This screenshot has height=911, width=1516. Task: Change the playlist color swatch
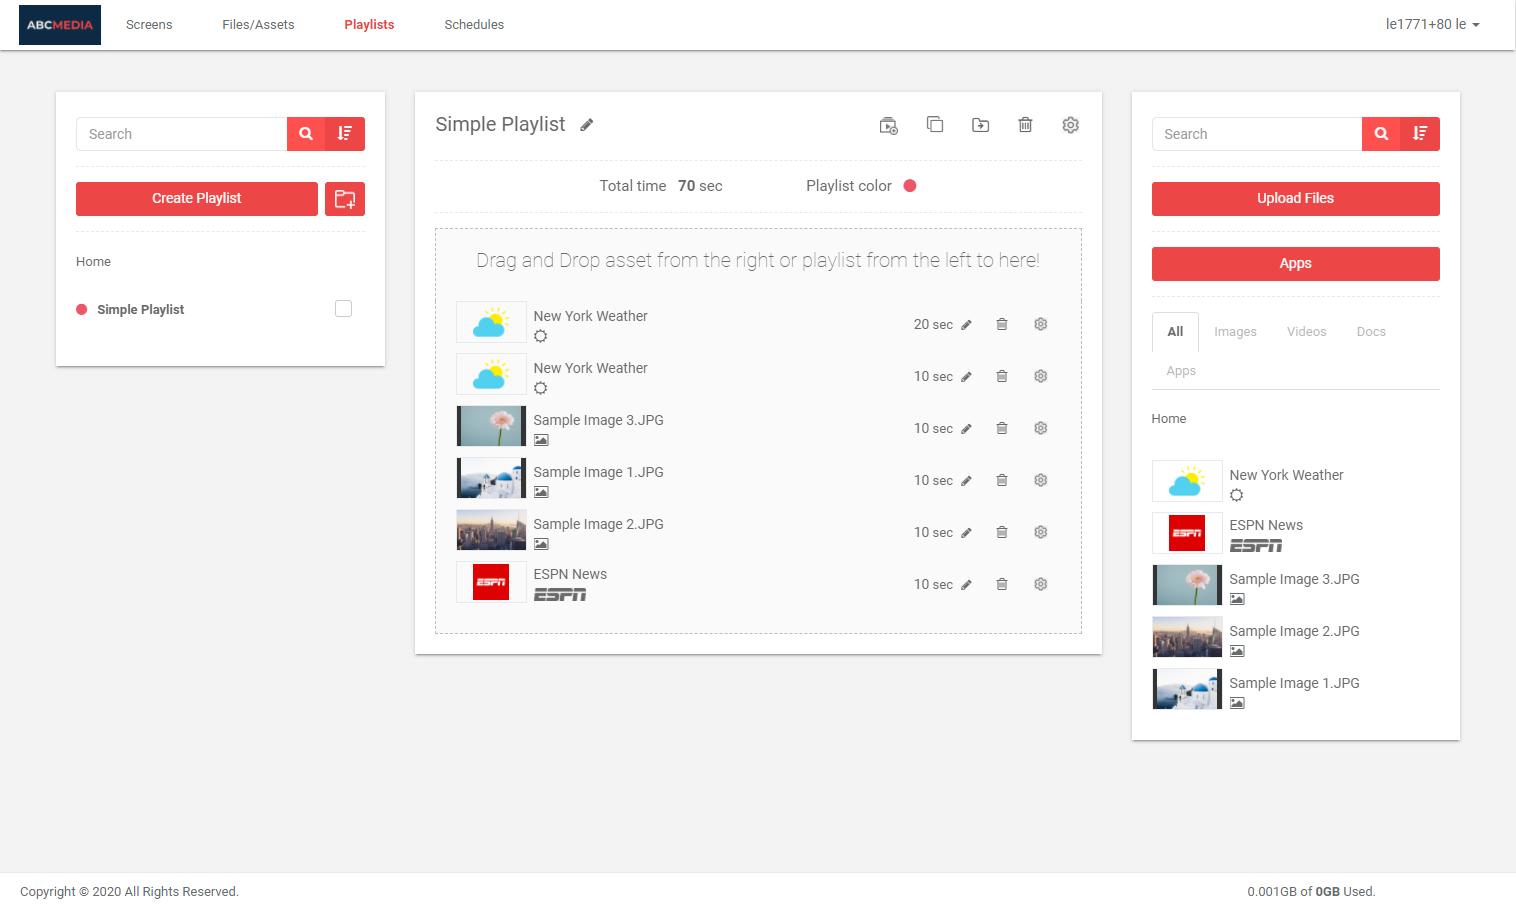(x=909, y=185)
